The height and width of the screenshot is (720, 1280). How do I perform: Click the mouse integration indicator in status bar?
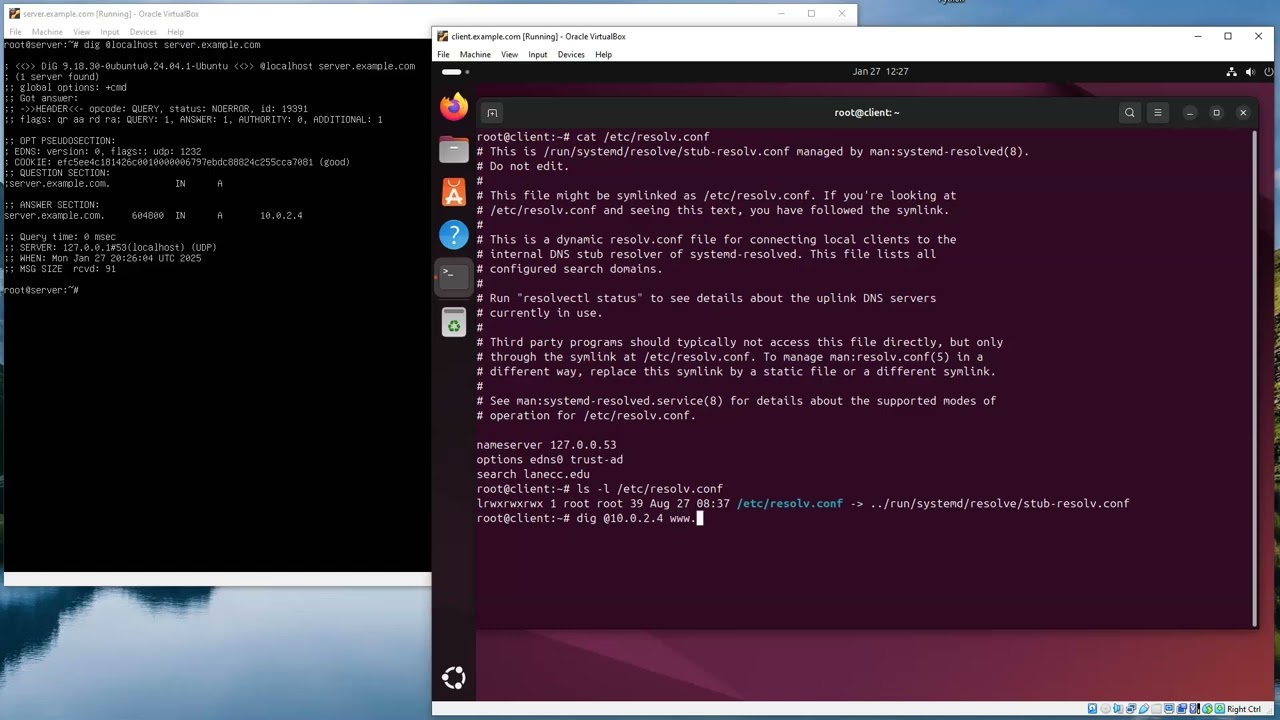coord(1207,709)
